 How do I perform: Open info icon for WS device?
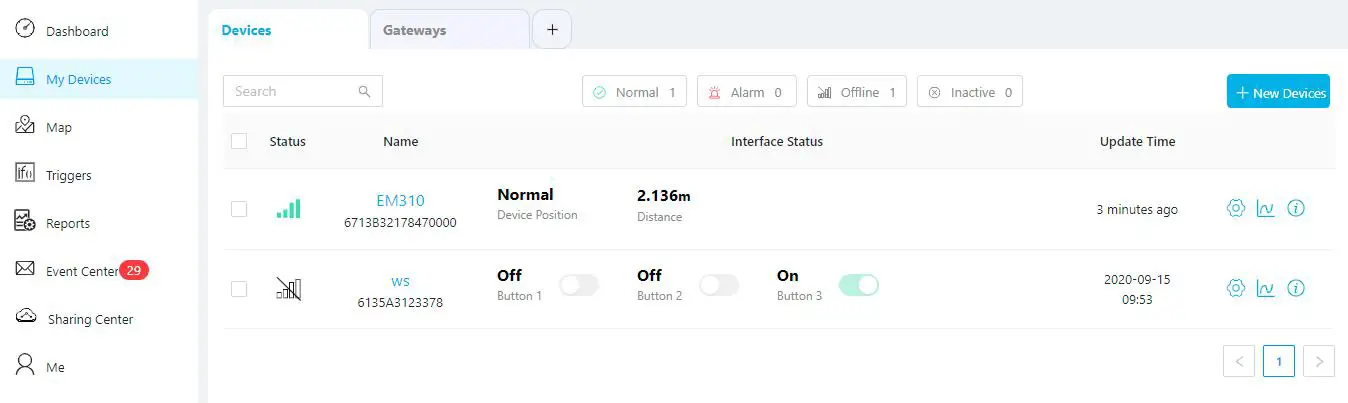(x=1296, y=288)
